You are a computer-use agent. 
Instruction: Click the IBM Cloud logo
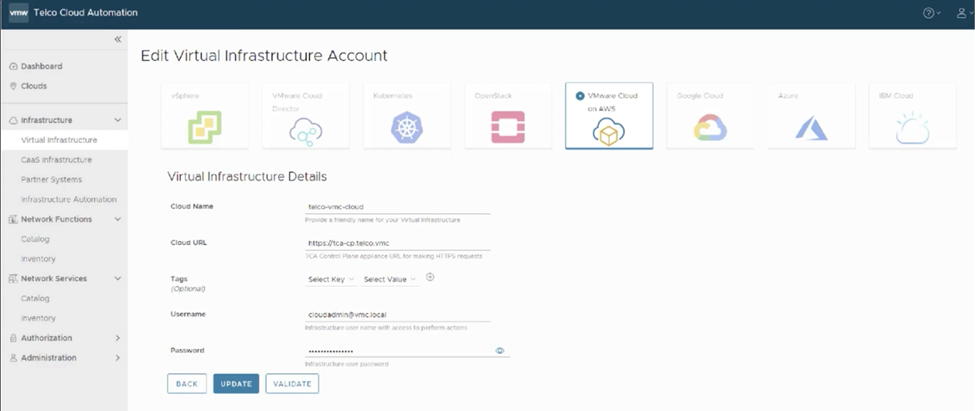coord(913,129)
